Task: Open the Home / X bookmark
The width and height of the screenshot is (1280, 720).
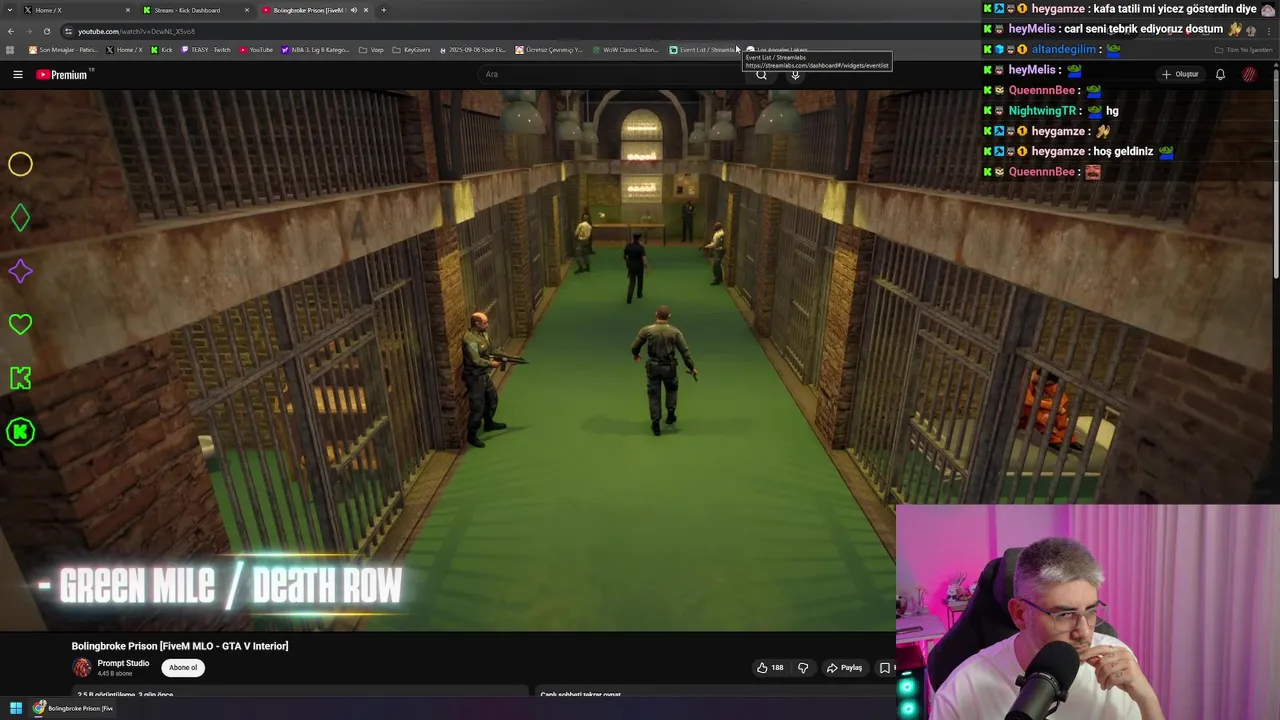Action: click(124, 50)
